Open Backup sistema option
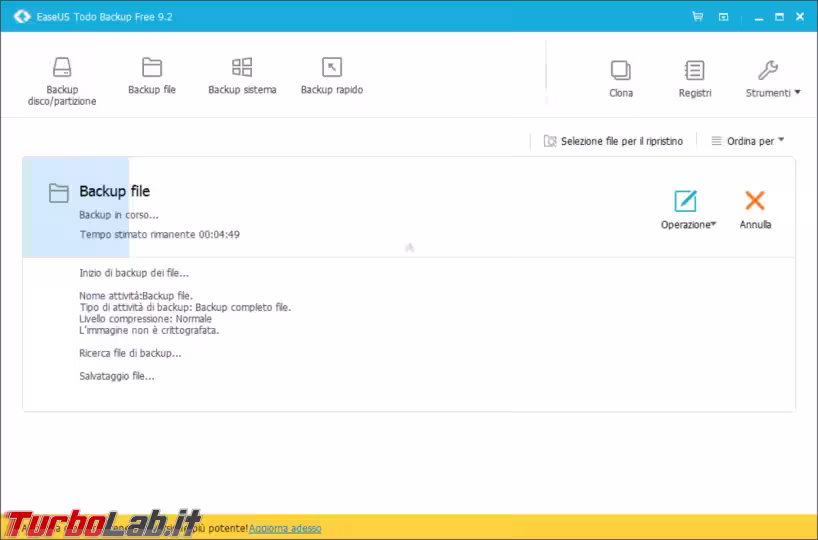 [242, 76]
